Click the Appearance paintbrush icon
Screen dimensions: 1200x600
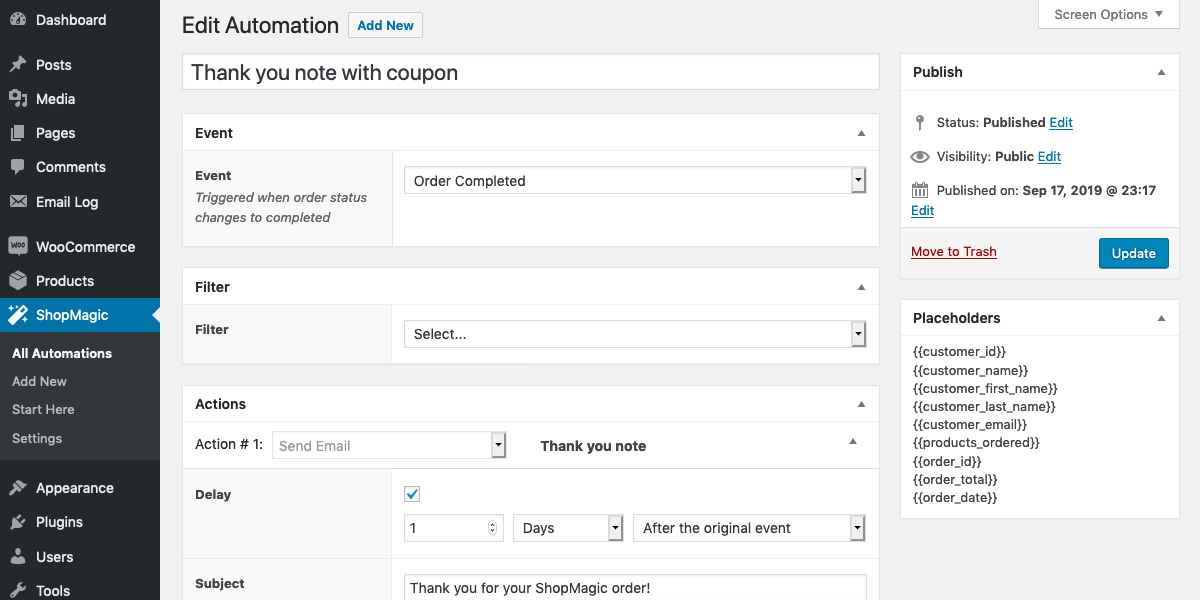click(x=18, y=488)
